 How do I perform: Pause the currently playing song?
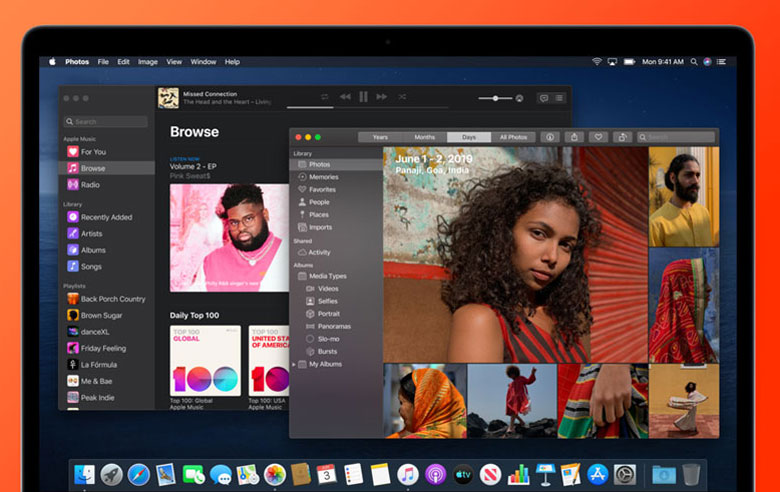click(363, 97)
